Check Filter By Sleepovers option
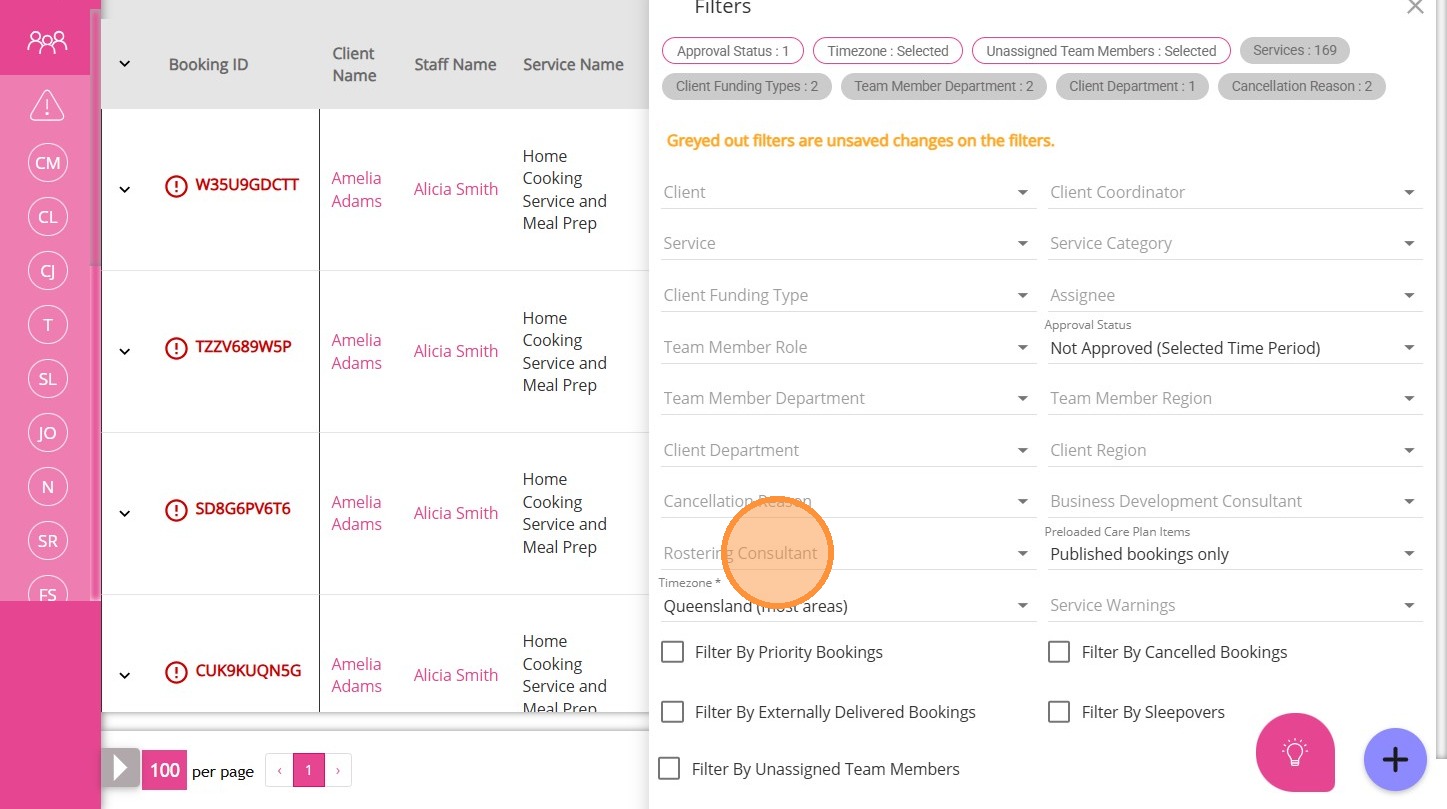This screenshot has height=809, width=1447. point(1059,712)
